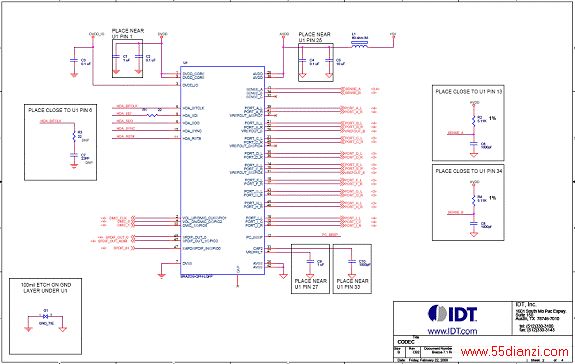Open the www.55dianzi.com watermark link
Viewport: 575px width, 364px height.
514,353
